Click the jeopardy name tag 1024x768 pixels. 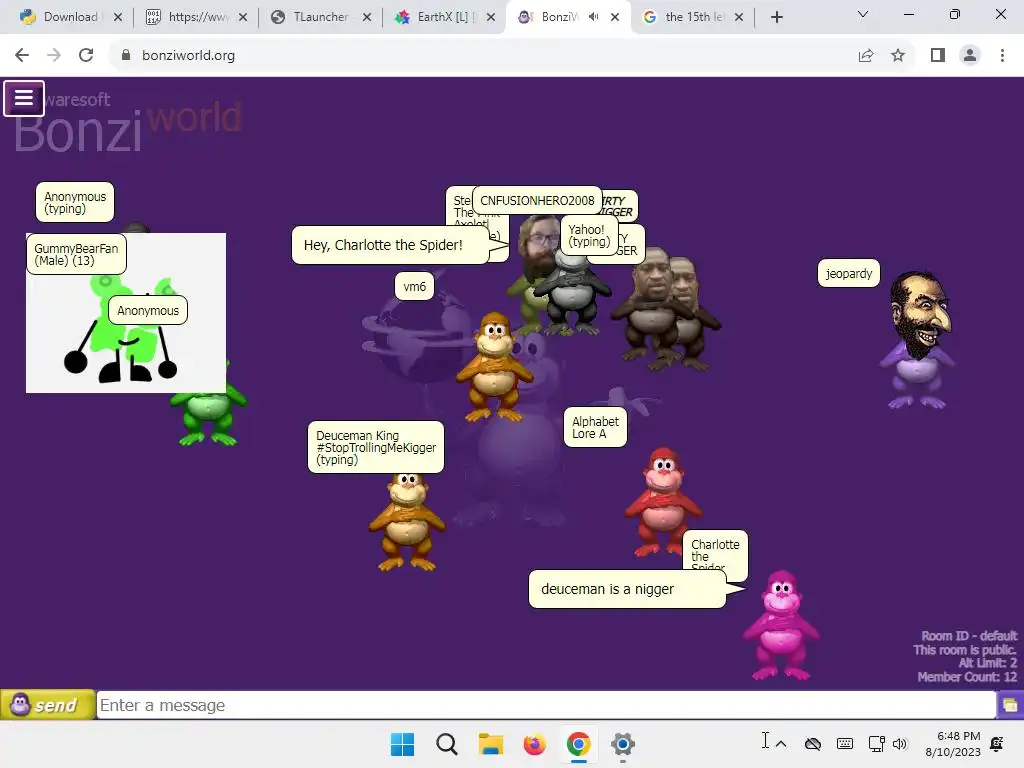(848, 273)
